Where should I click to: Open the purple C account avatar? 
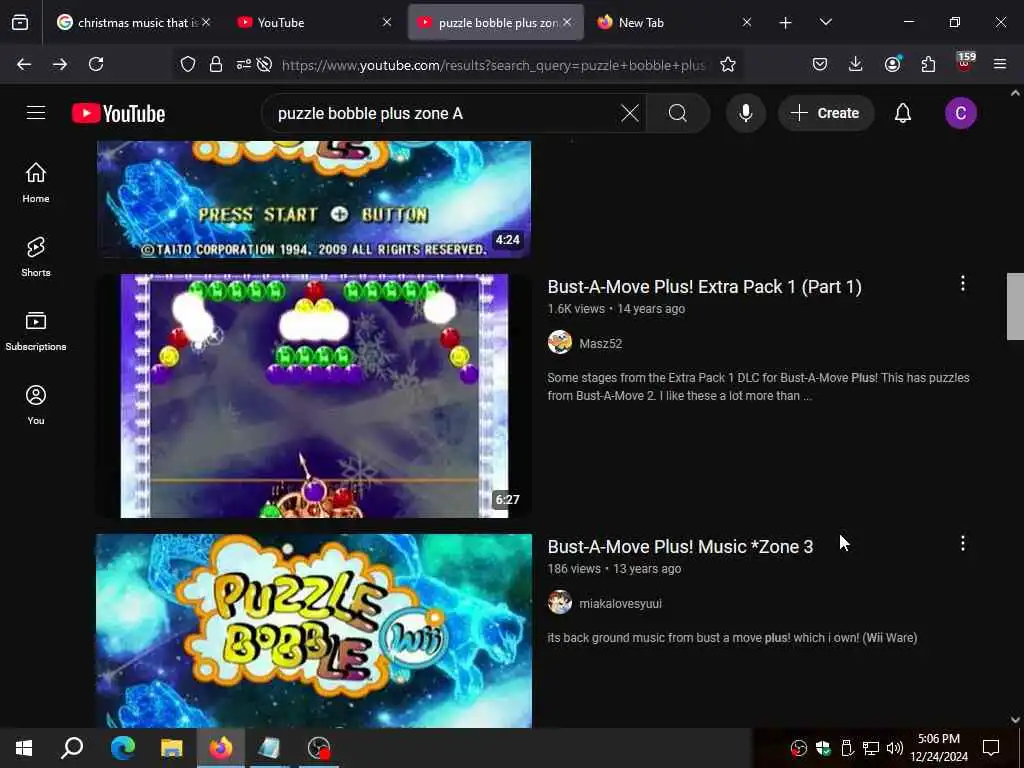pos(961,113)
